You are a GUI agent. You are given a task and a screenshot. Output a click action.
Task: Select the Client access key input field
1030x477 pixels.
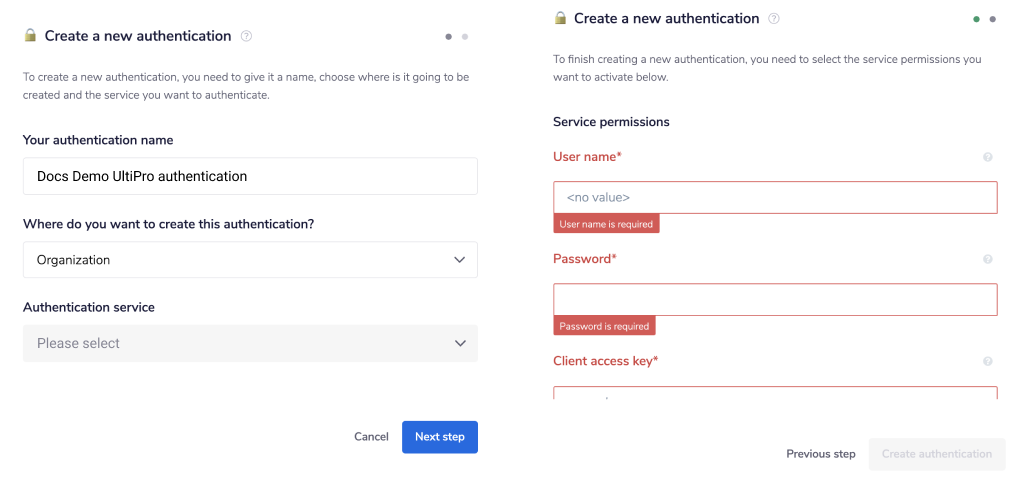775,393
